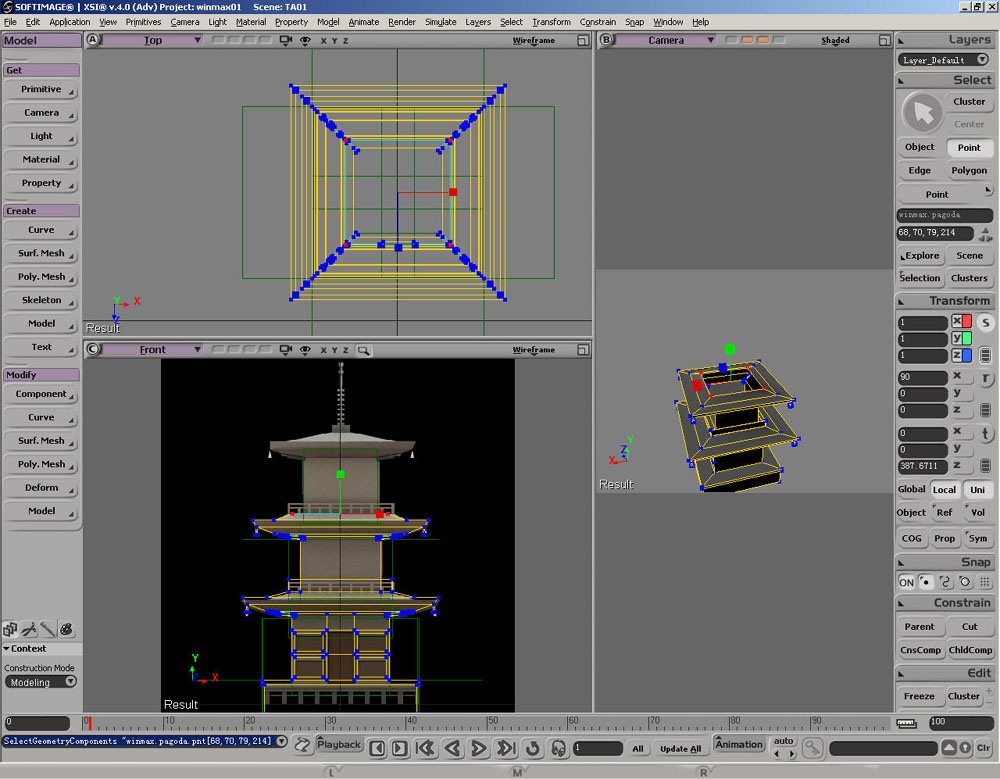Open the camera icon menu in Top viewport
The height and width of the screenshot is (779, 1000).
pyautogui.click(x=286, y=40)
